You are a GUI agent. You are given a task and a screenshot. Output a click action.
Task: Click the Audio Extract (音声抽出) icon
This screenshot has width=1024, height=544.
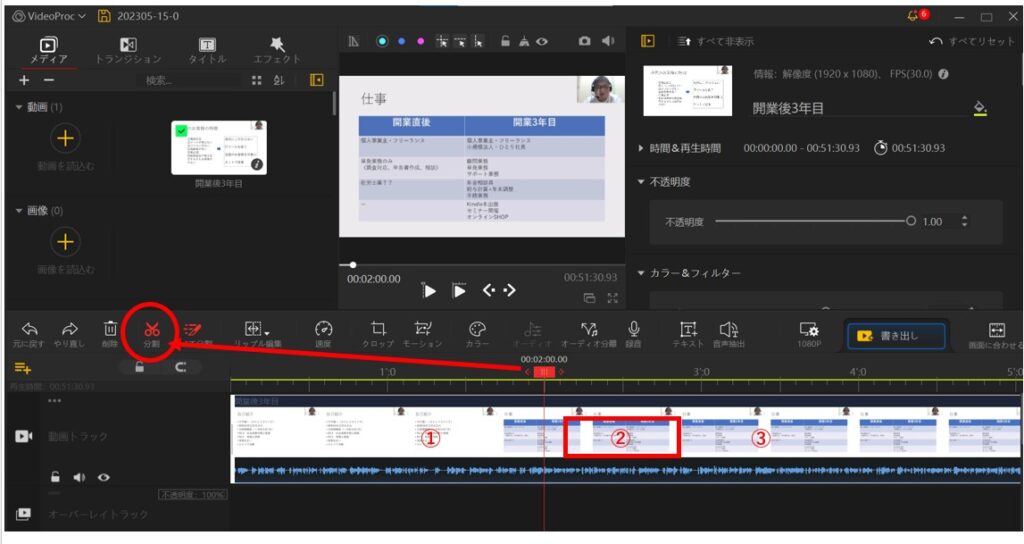pos(729,328)
